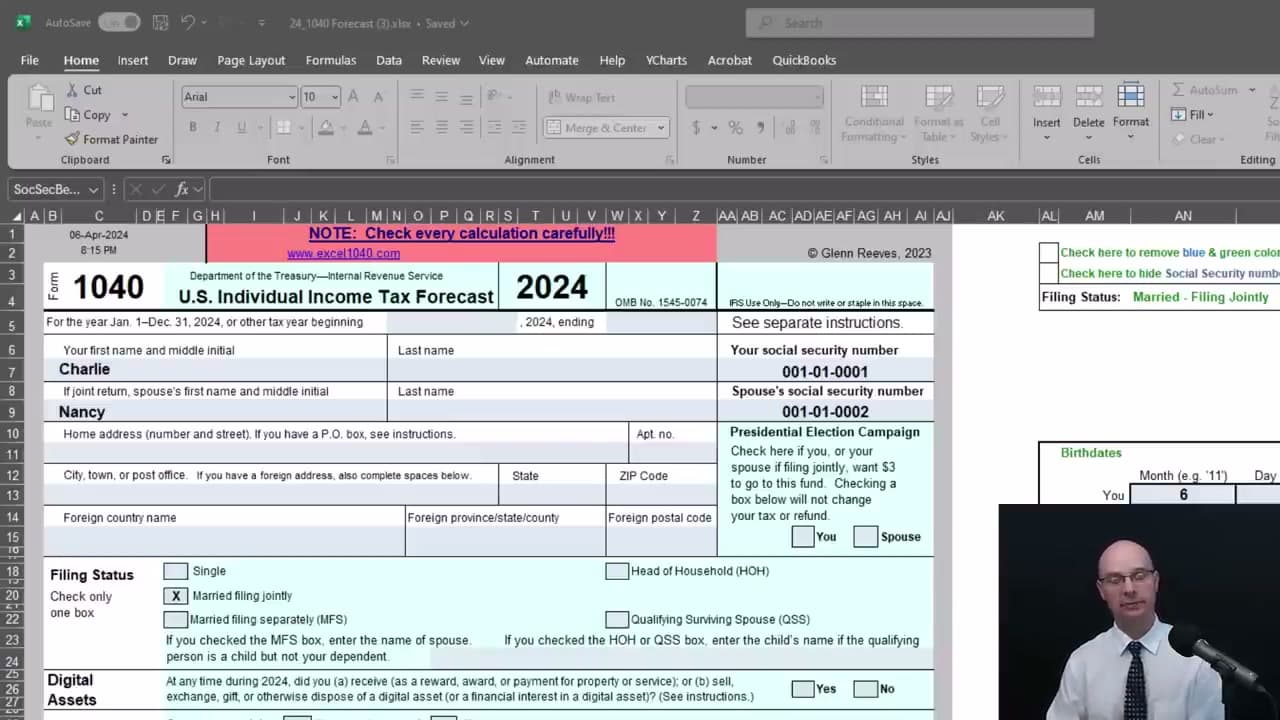Check Digital Assets Yes box

click(x=802, y=689)
